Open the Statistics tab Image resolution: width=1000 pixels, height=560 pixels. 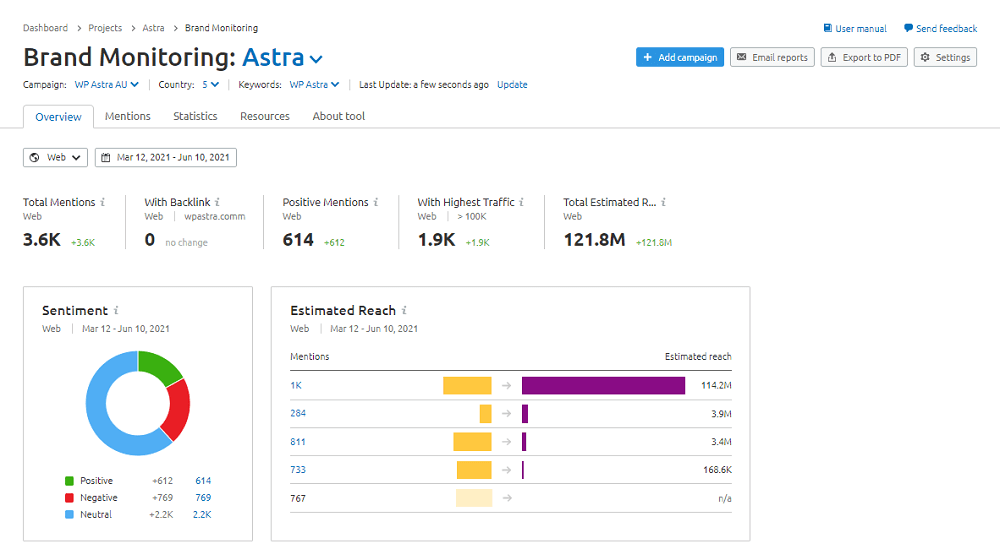195,116
